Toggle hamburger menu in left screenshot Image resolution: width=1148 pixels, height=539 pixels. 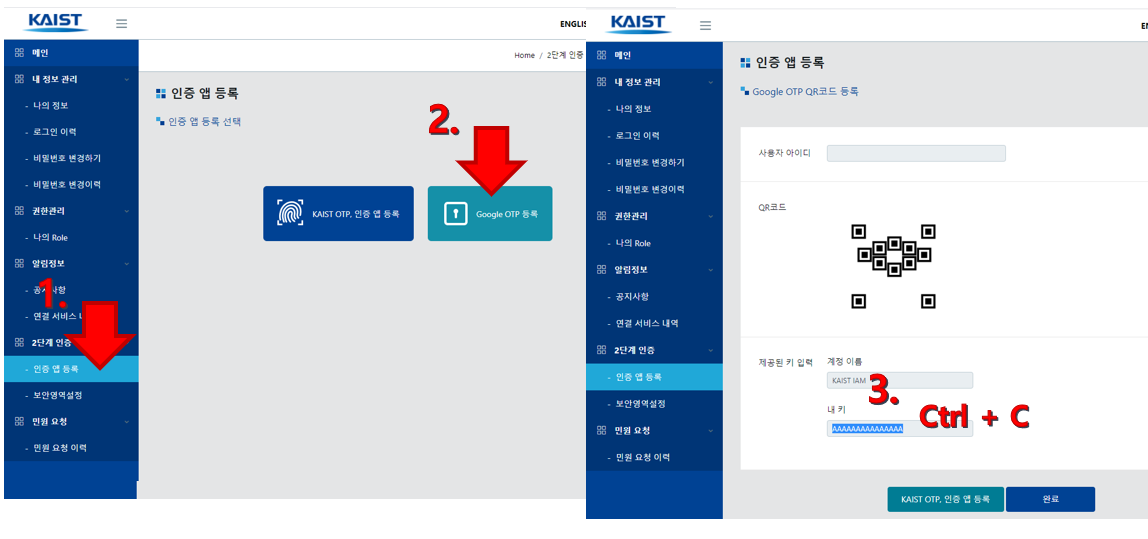[122, 23]
